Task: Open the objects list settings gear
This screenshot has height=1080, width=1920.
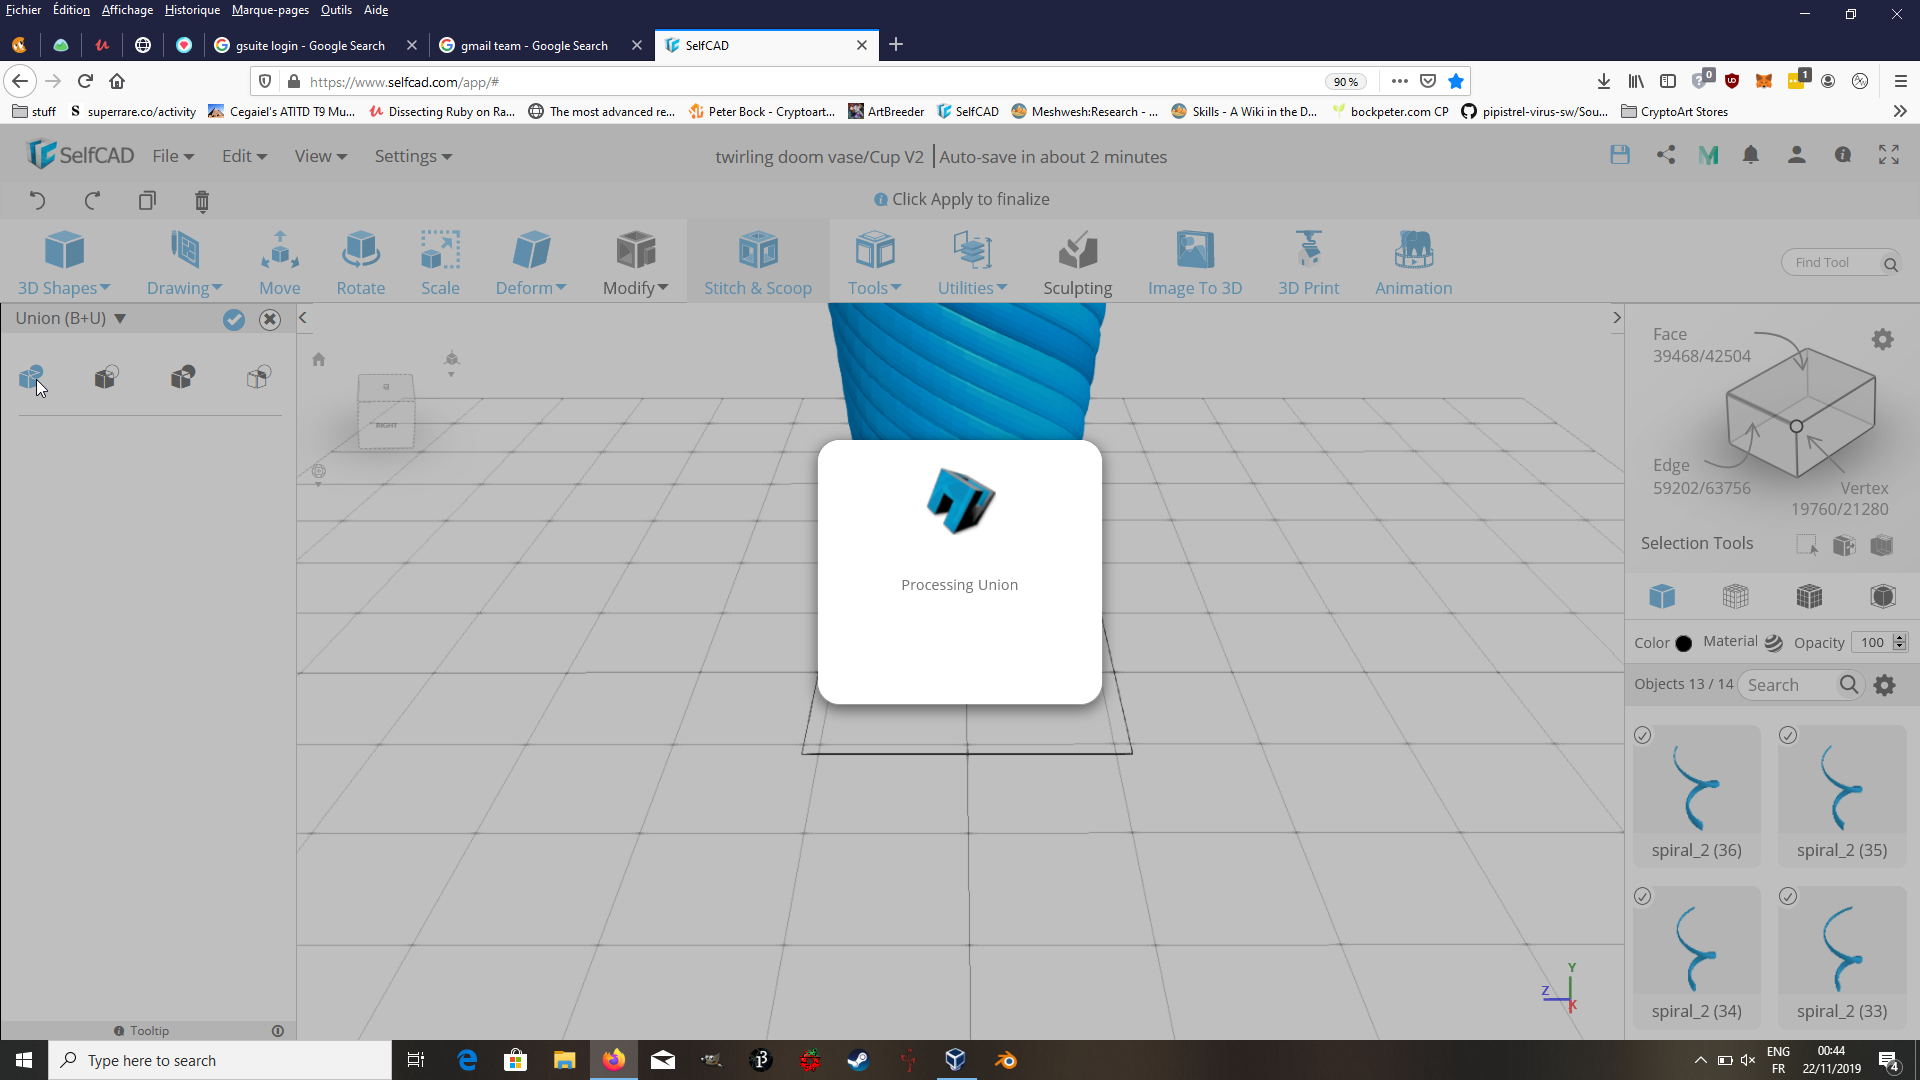Action: point(1885,685)
